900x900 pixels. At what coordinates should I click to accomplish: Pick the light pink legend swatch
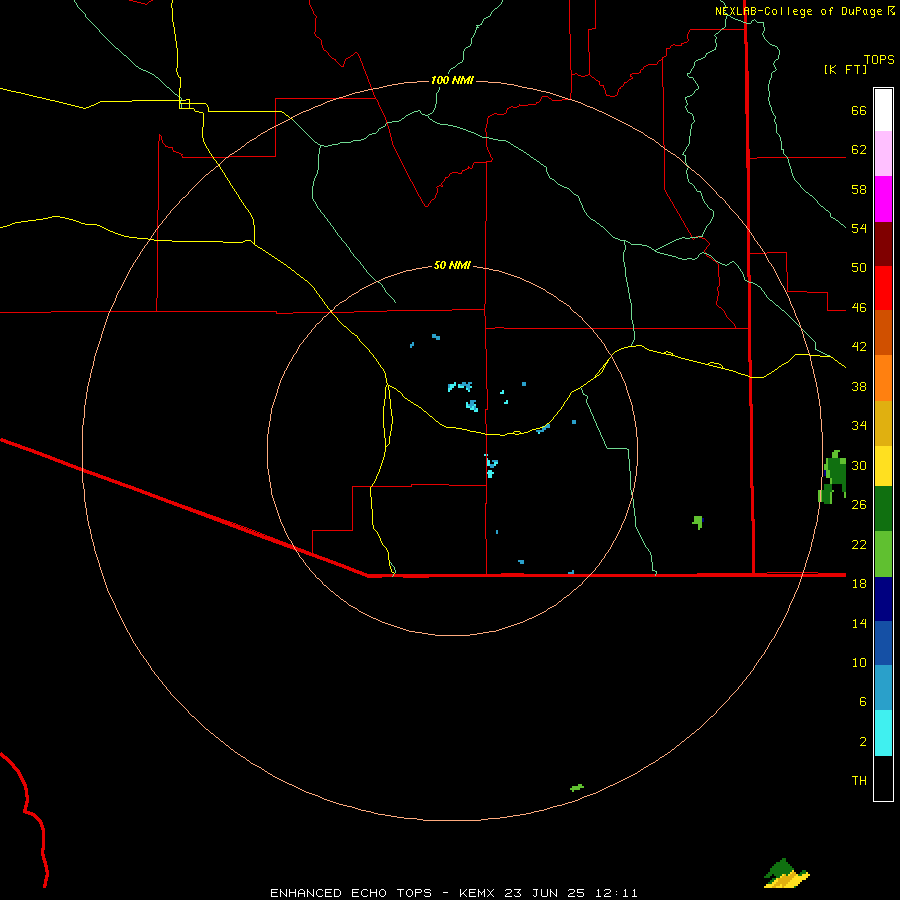pos(883,153)
